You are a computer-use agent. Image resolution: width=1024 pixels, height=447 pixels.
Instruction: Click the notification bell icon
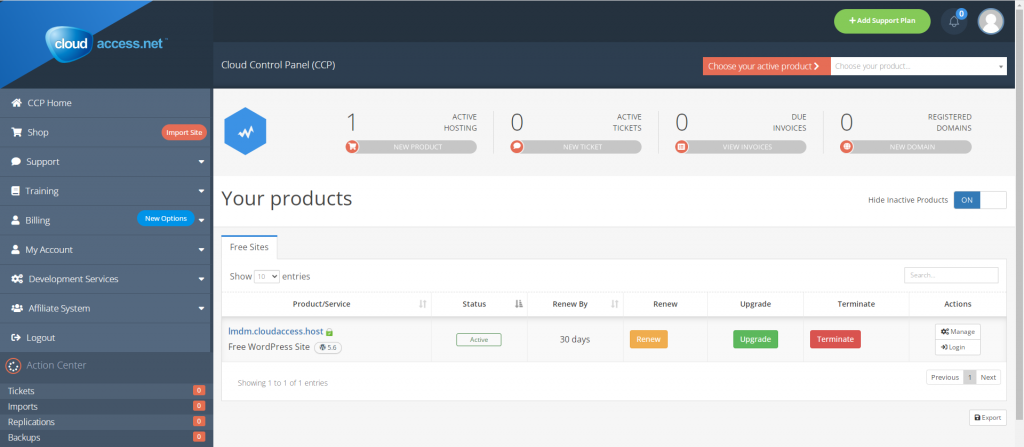tap(954, 21)
